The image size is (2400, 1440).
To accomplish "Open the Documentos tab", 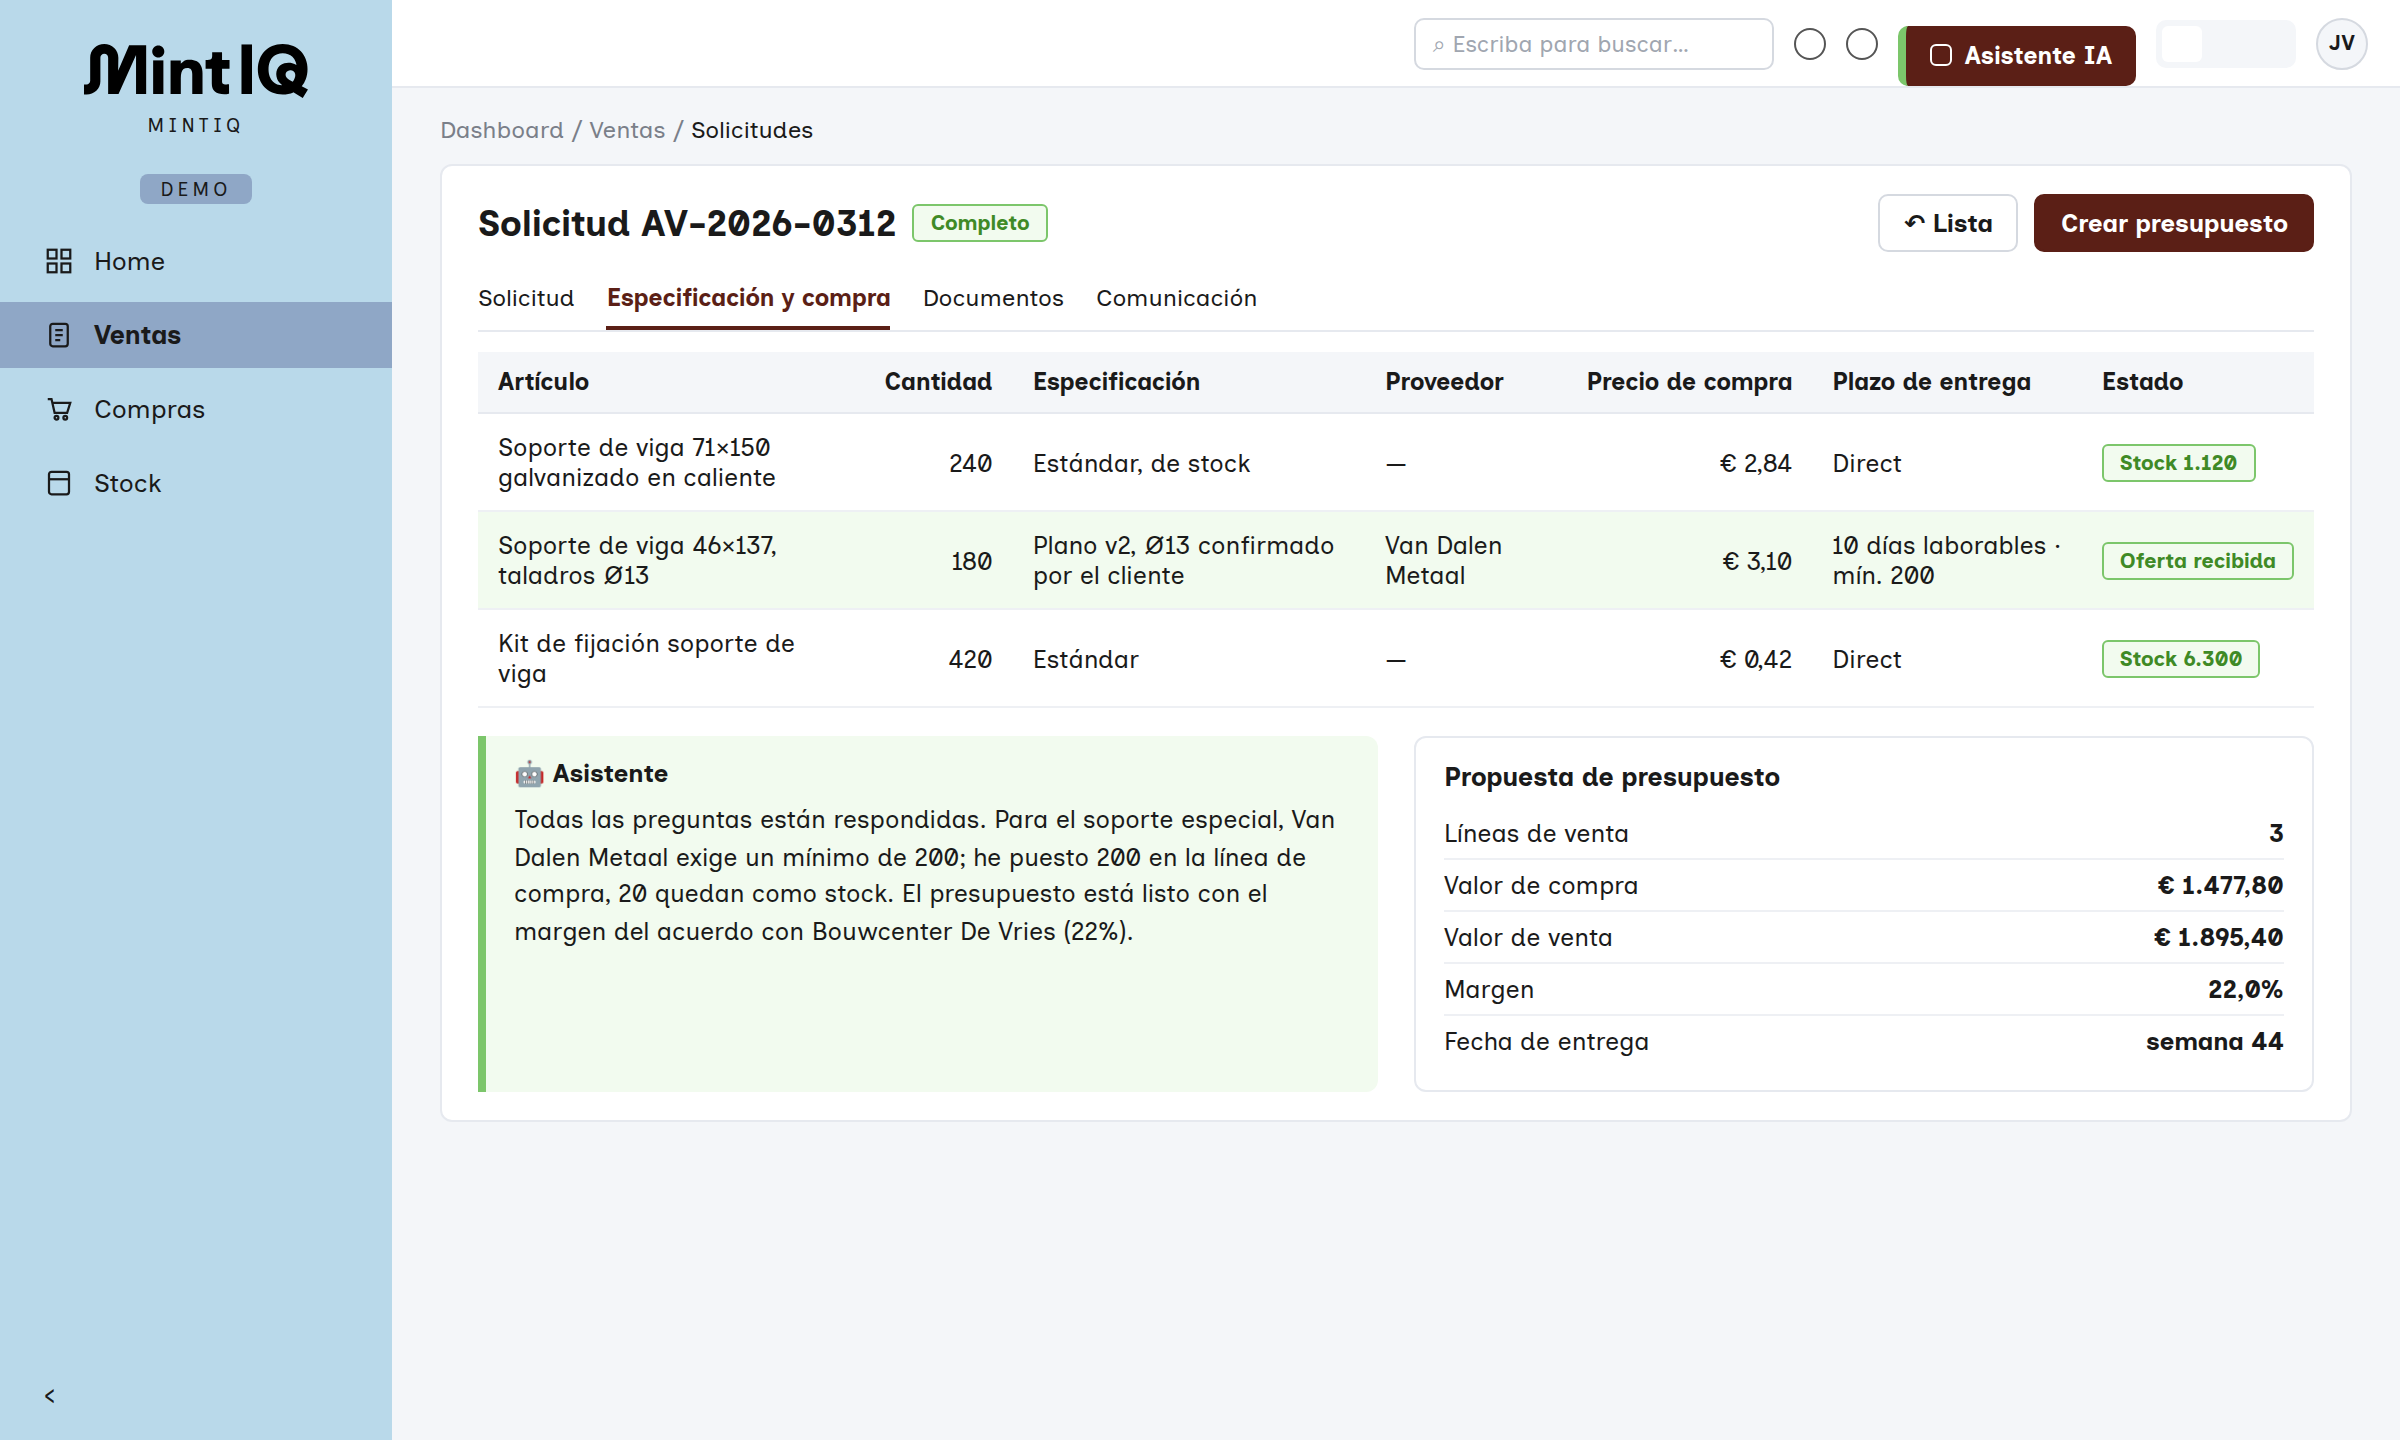I will (x=993, y=298).
